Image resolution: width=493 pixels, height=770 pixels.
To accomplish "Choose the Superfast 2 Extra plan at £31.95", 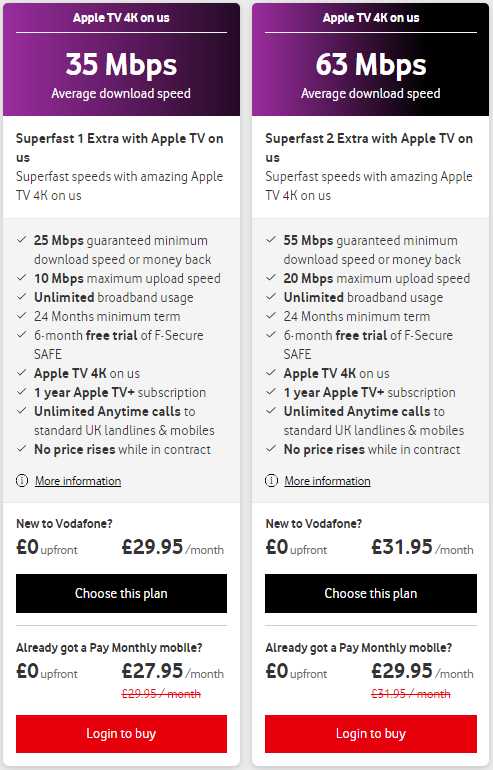I will pos(371,593).
